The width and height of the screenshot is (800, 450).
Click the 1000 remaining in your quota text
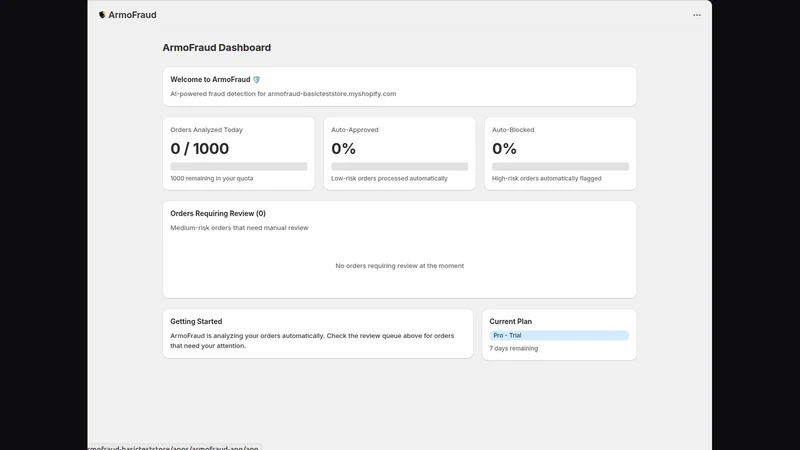[x=212, y=179]
